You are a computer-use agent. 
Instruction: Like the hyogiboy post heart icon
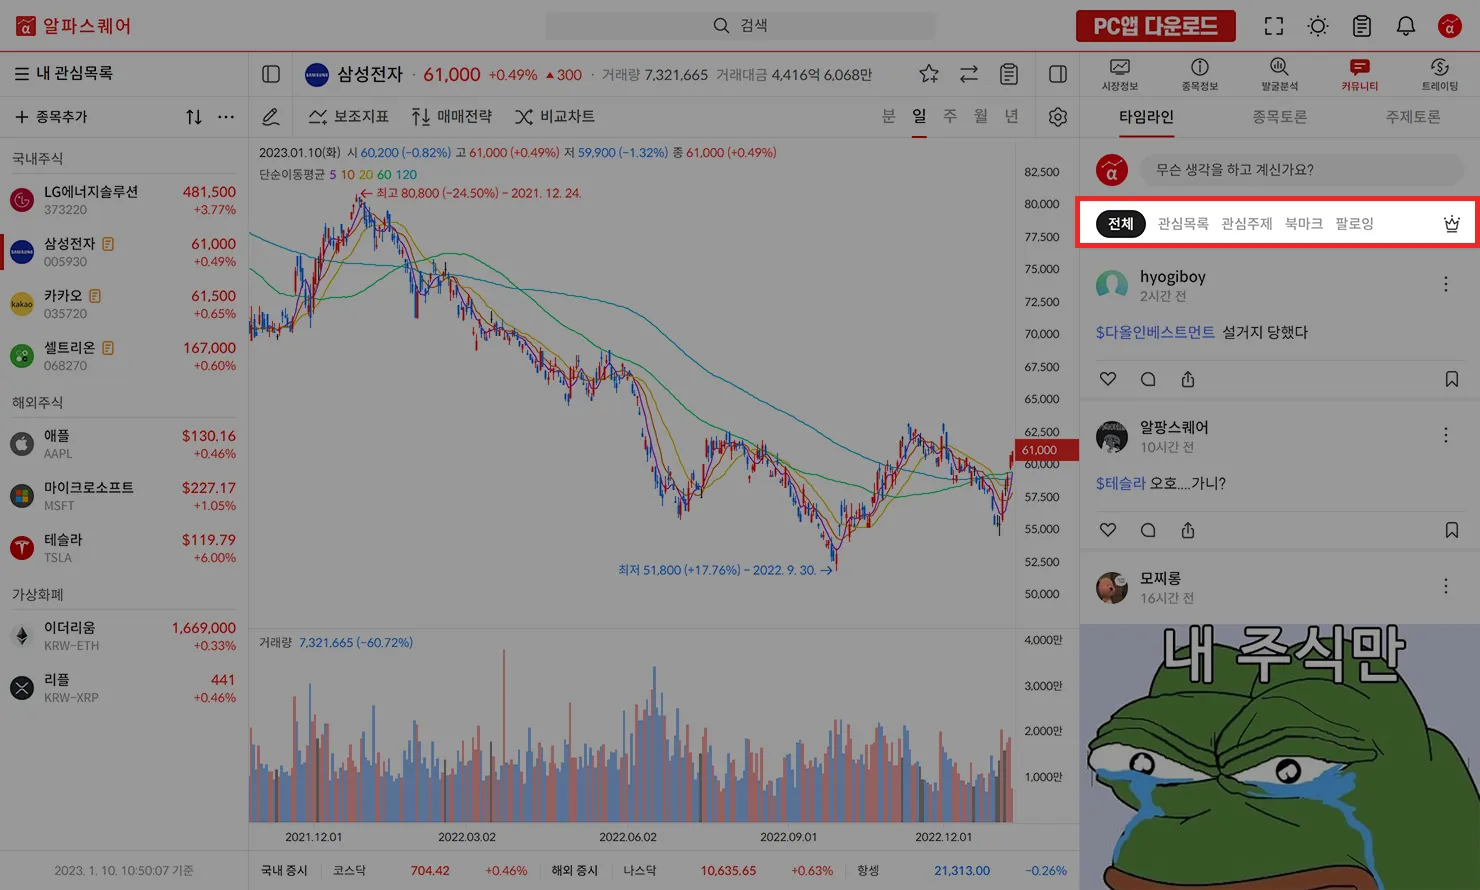coord(1108,379)
